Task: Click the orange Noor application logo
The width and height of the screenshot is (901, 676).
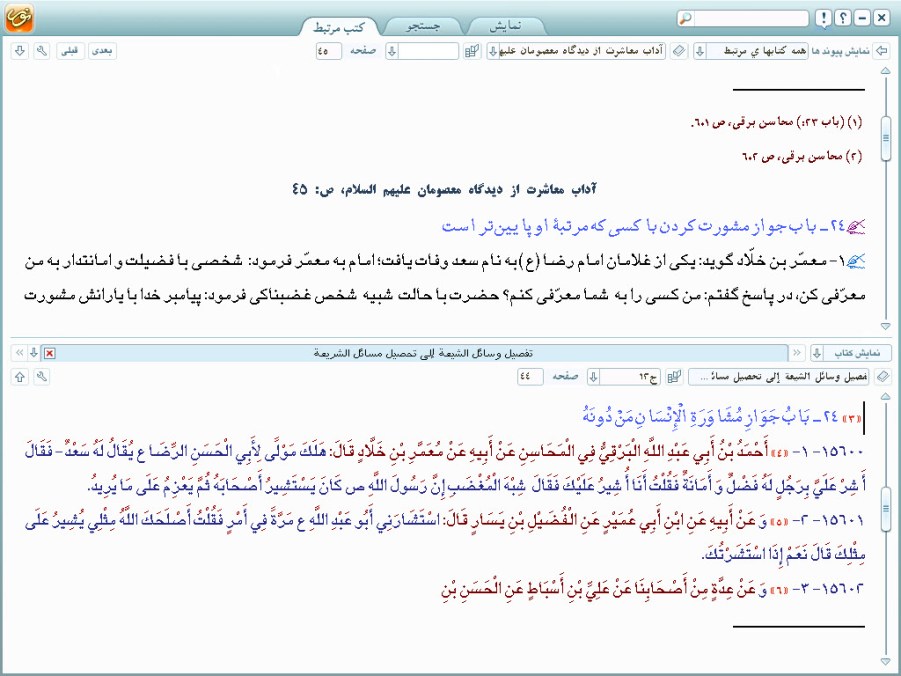Action: (x=19, y=18)
